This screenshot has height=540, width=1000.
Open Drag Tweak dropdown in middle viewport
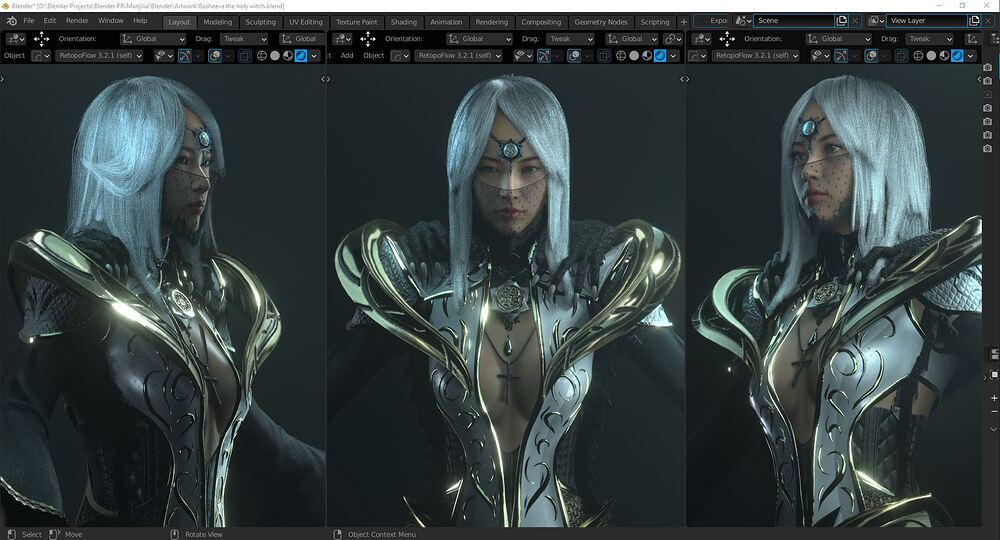pos(571,39)
